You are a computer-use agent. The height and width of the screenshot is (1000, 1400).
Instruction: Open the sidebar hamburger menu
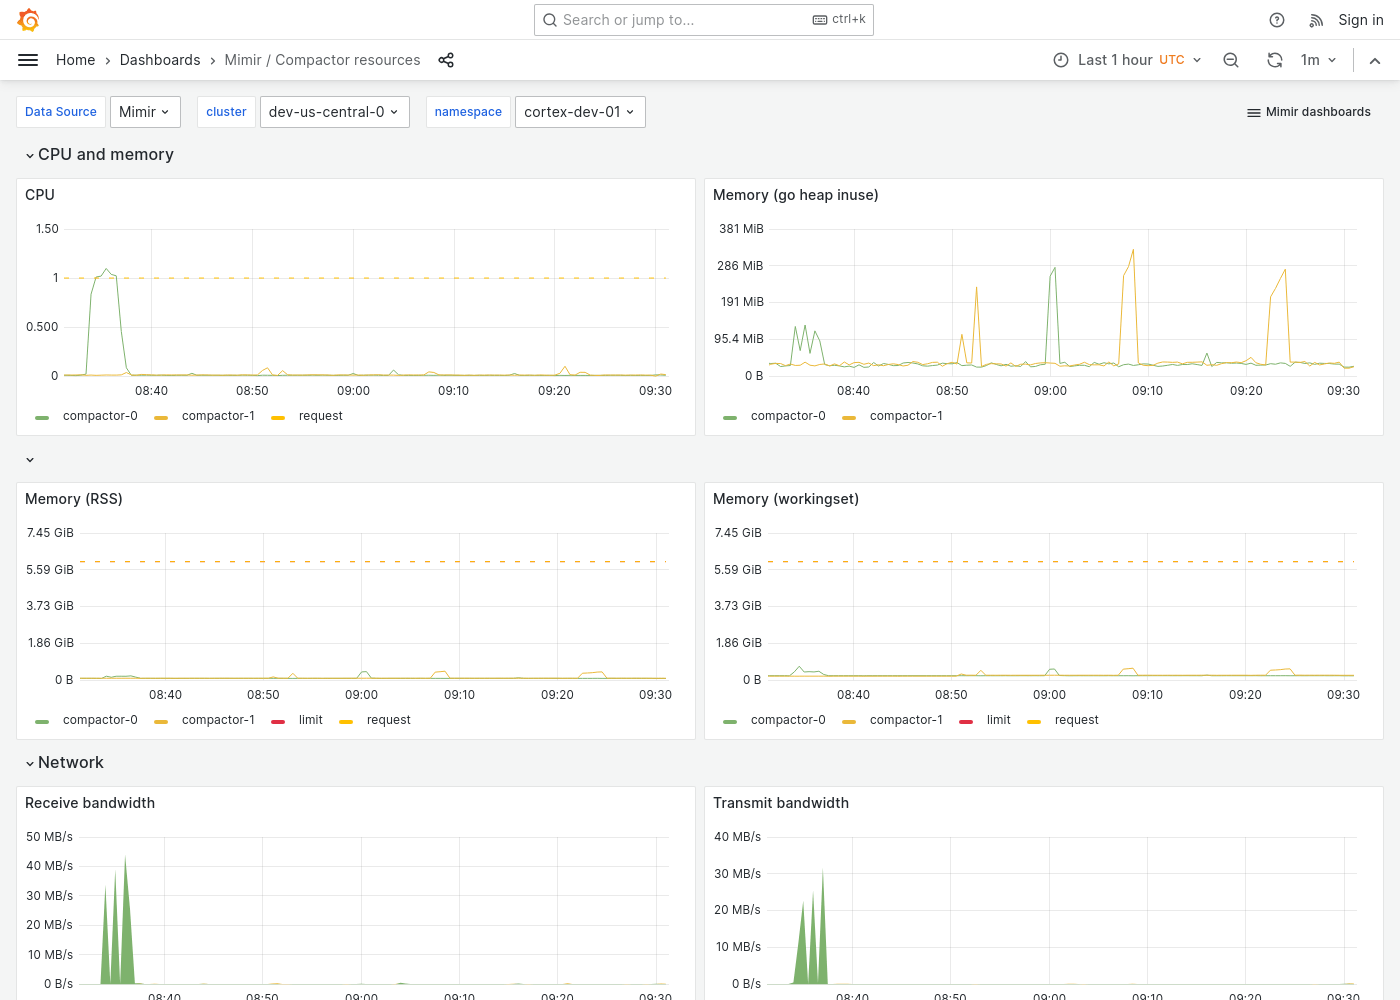pyautogui.click(x=28, y=59)
